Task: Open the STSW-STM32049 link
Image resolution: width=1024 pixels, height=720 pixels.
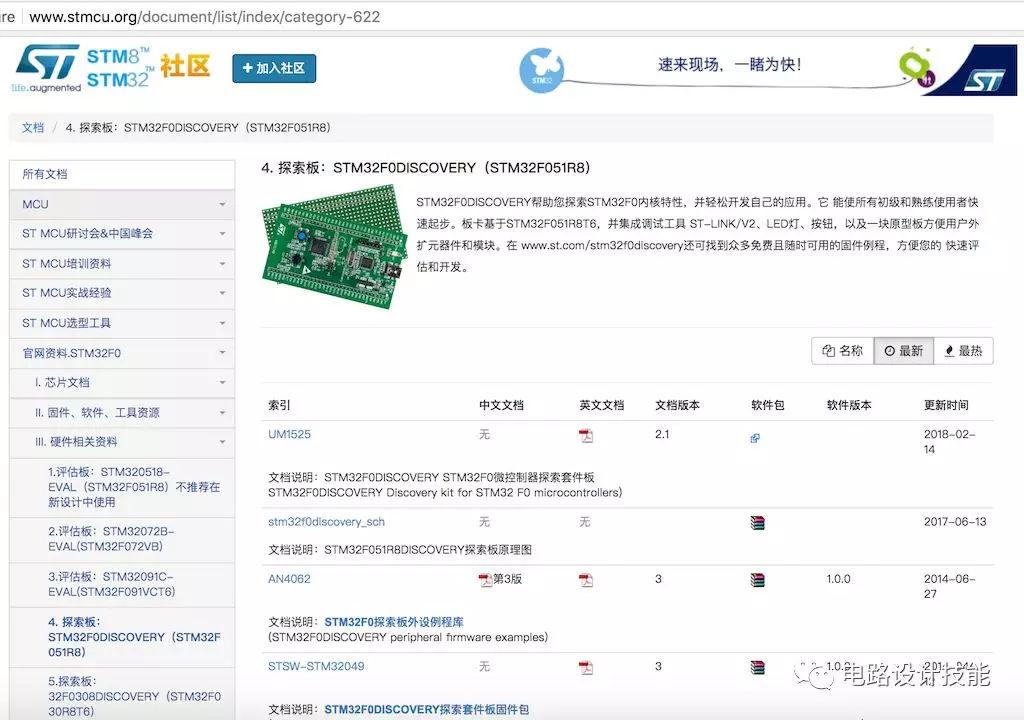Action: coord(316,666)
